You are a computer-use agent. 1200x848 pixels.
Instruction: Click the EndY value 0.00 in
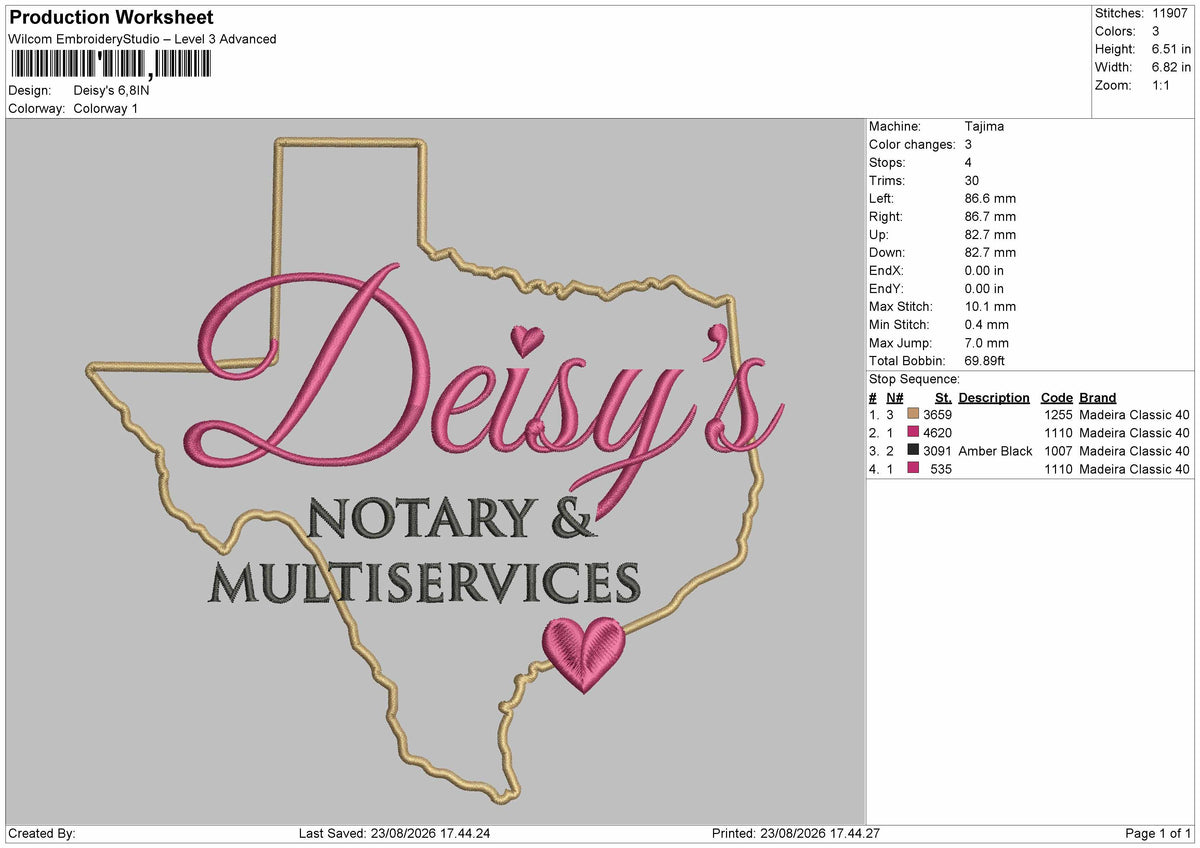(x=984, y=288)
